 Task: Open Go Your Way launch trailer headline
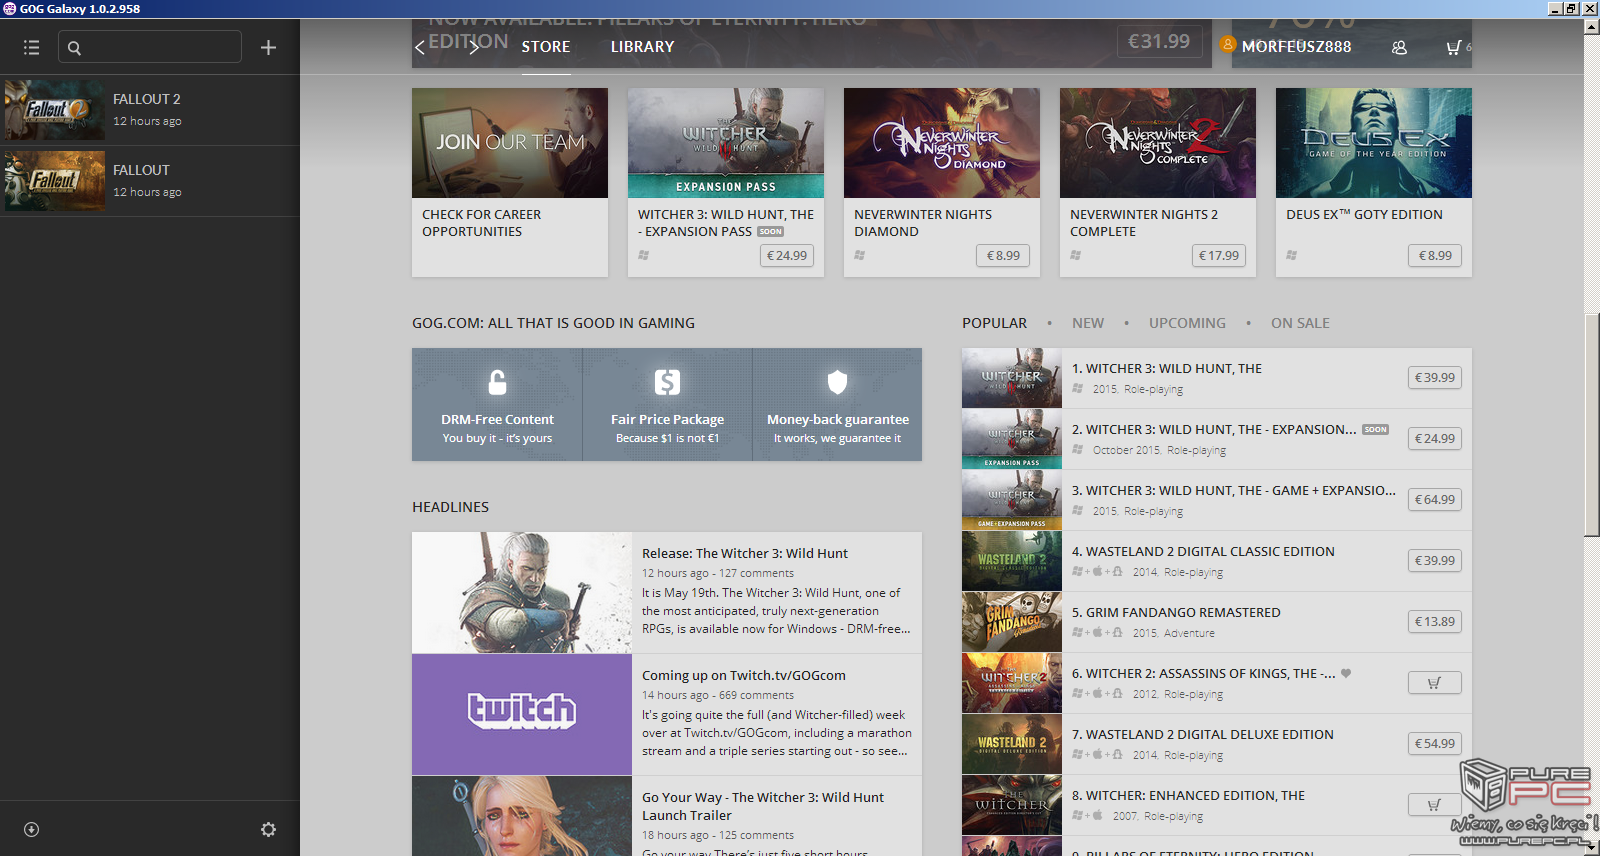click(x=763, y=806)
